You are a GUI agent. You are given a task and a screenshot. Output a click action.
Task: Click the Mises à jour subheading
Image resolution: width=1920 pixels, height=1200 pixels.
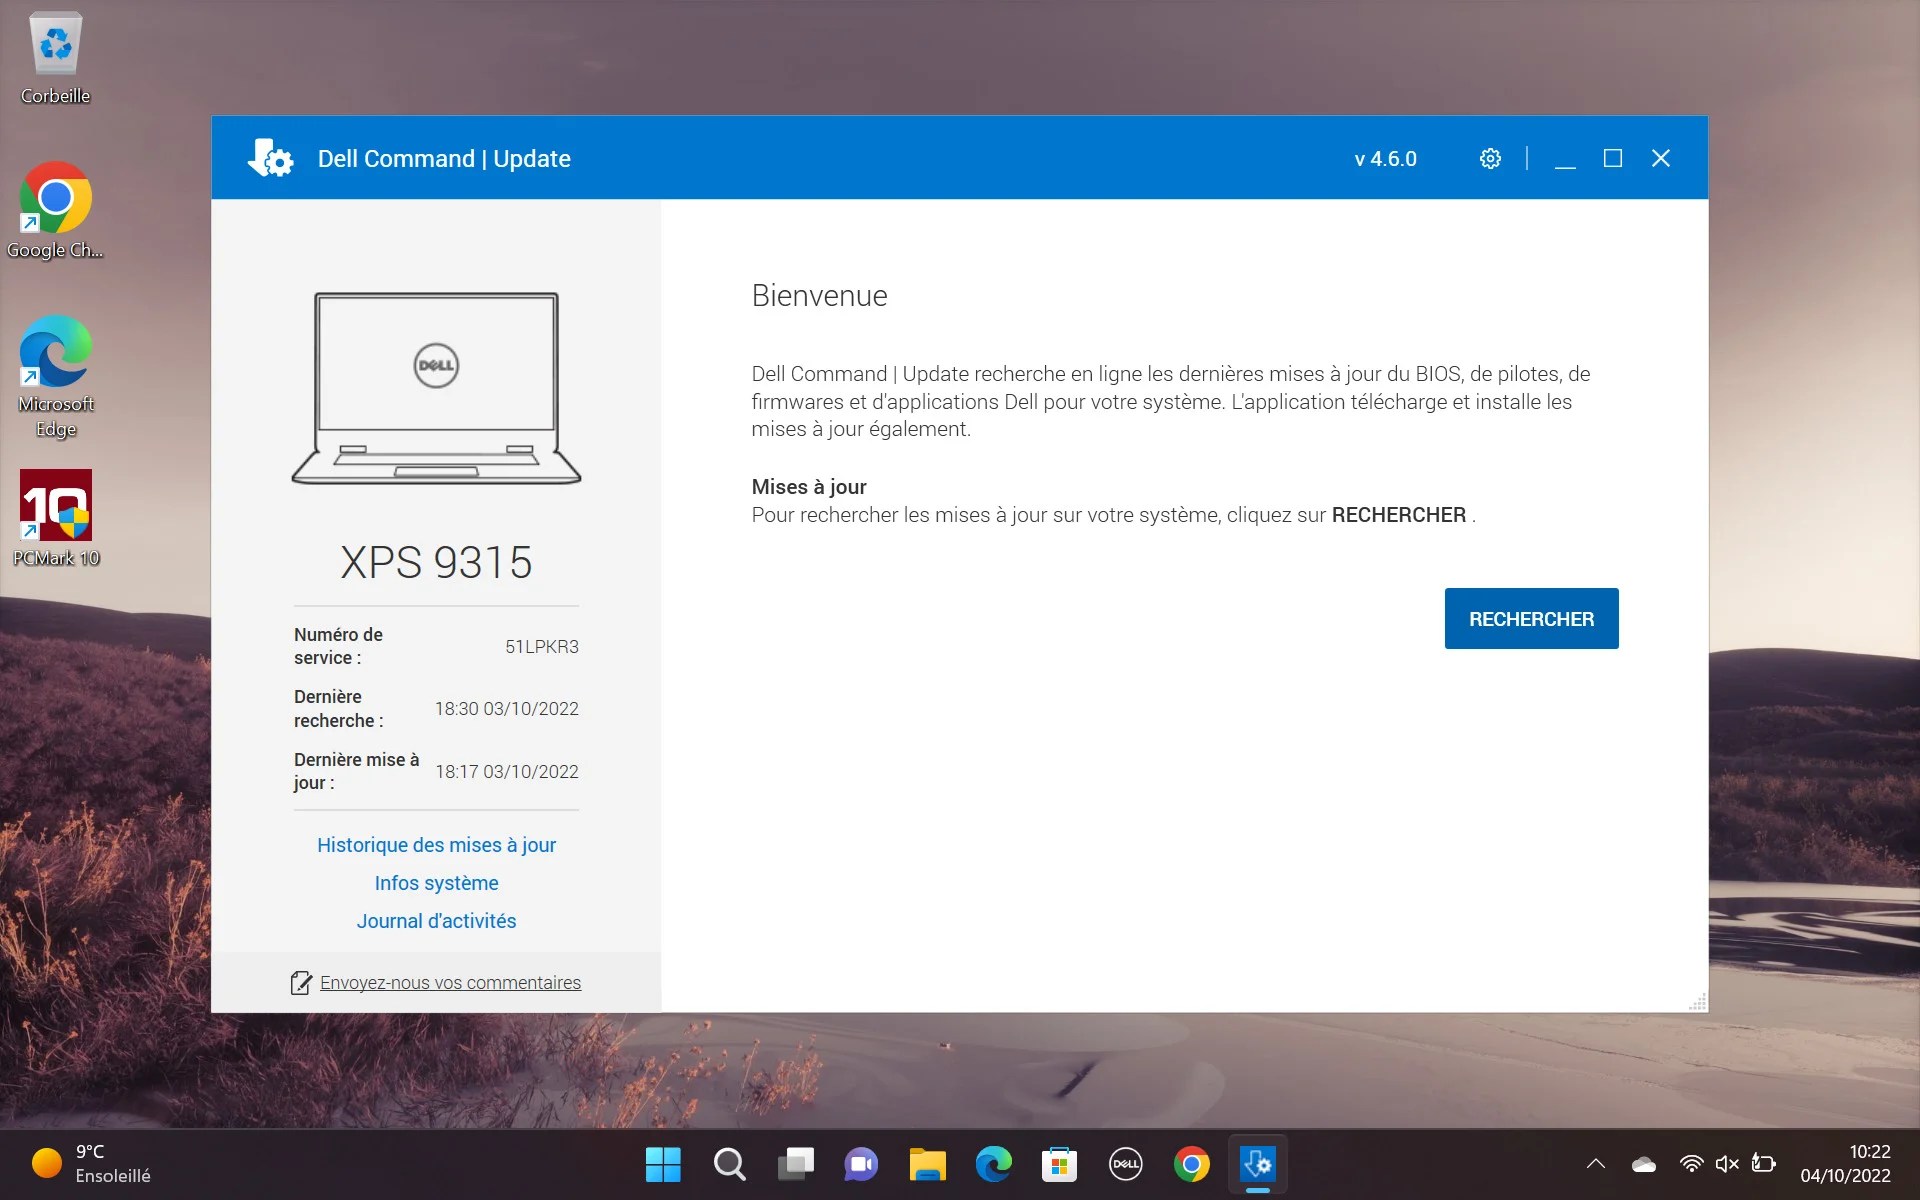coord(809,487)
